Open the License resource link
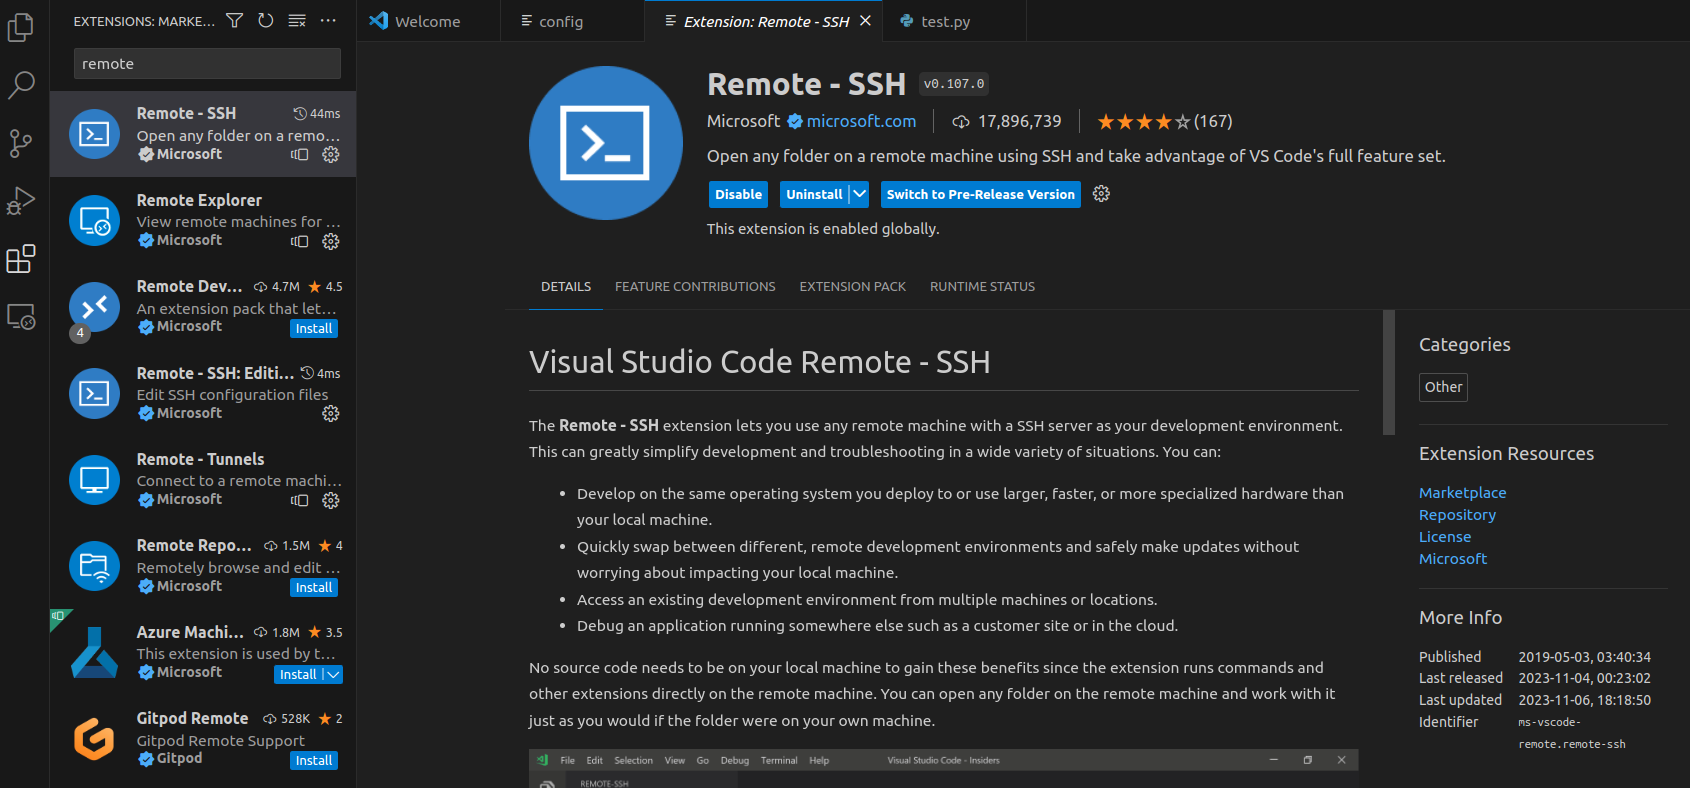This screenshot has width=1690, height=788. point(1445,537)
